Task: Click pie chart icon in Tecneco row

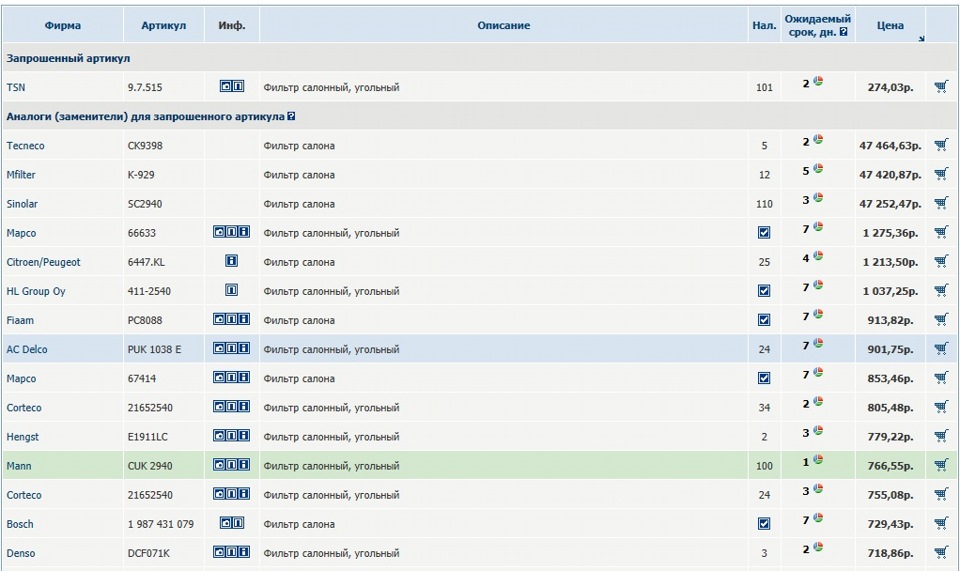Action: click(x=818, y=140)
